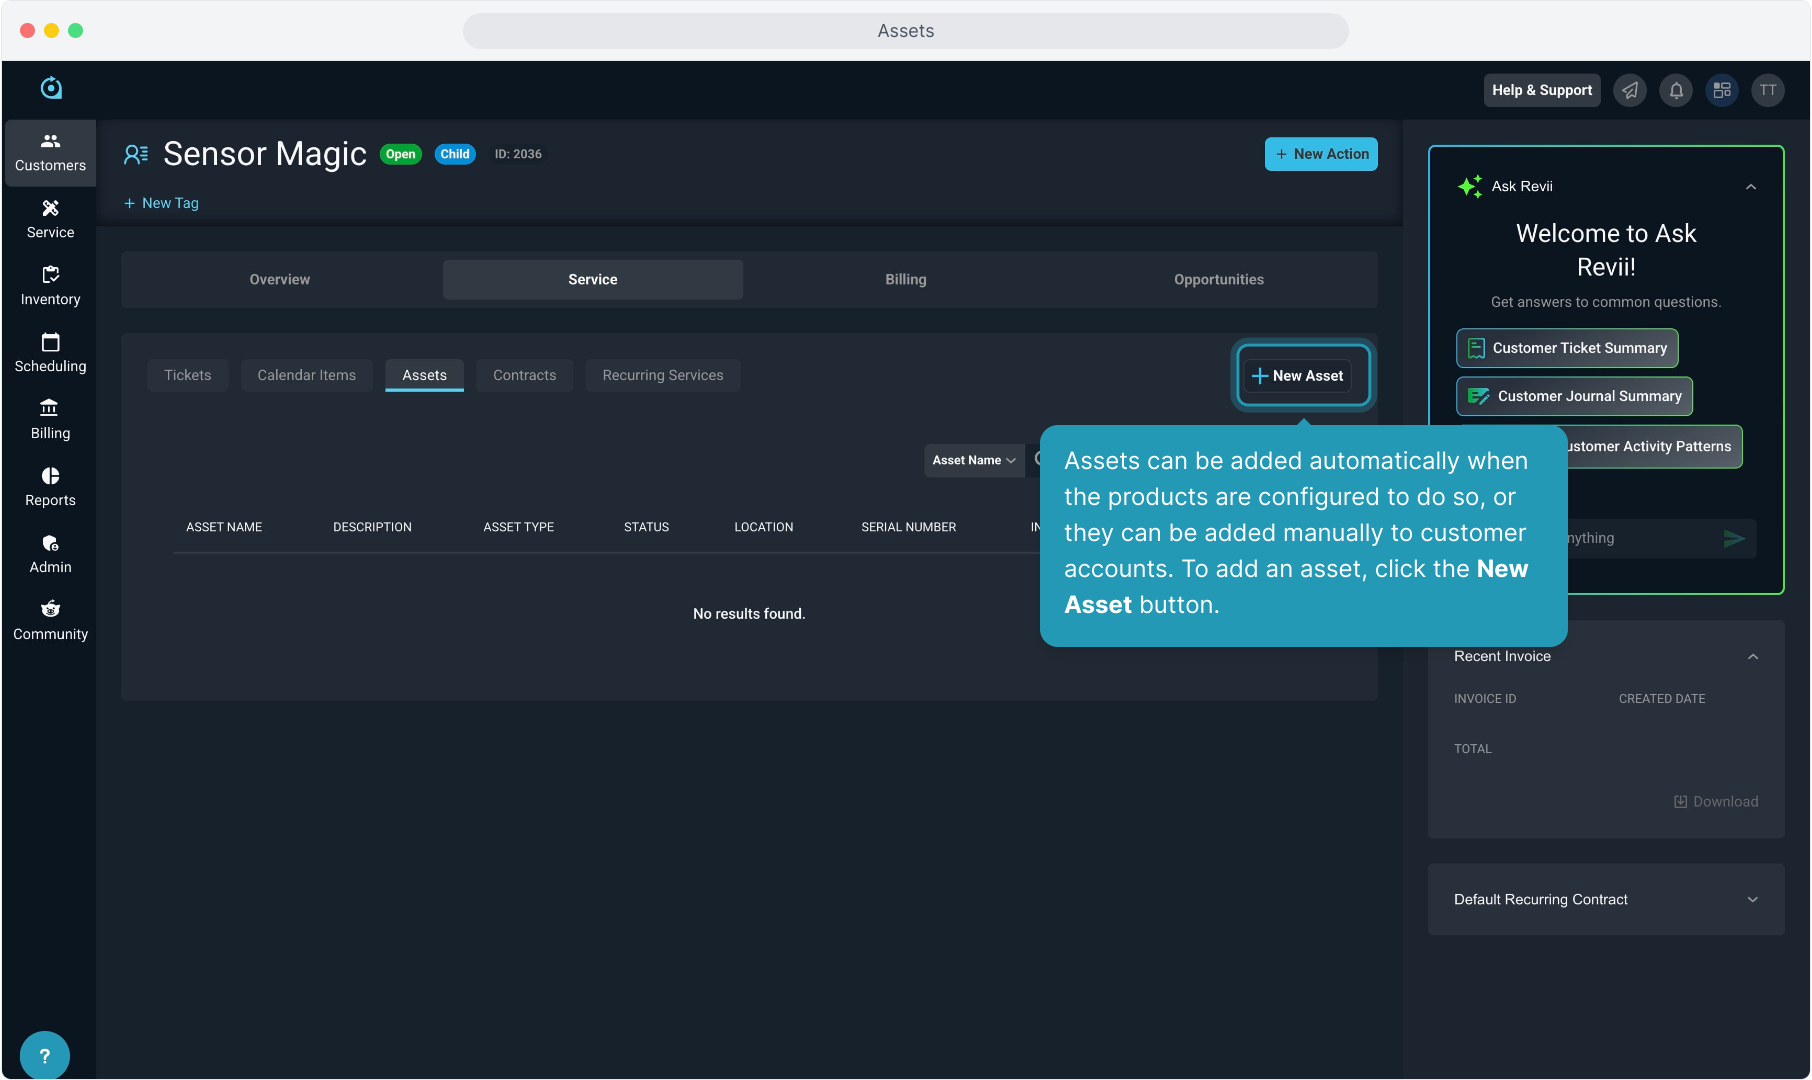
Task: Collapse the Recent Invoice section
Action: [1753, 657]
